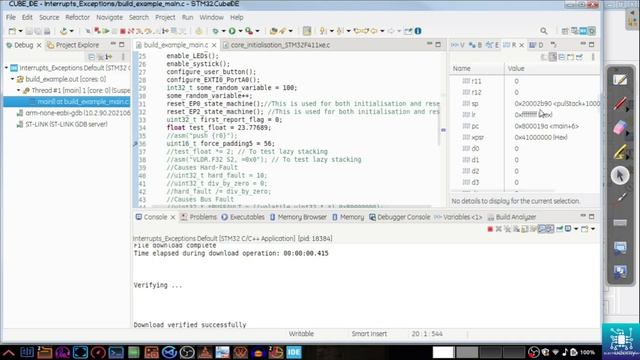Image resolution: width=640 pixels, height=360 pixels.
Task: Open dropdown arrow next to New file icon
Action: 20,31
